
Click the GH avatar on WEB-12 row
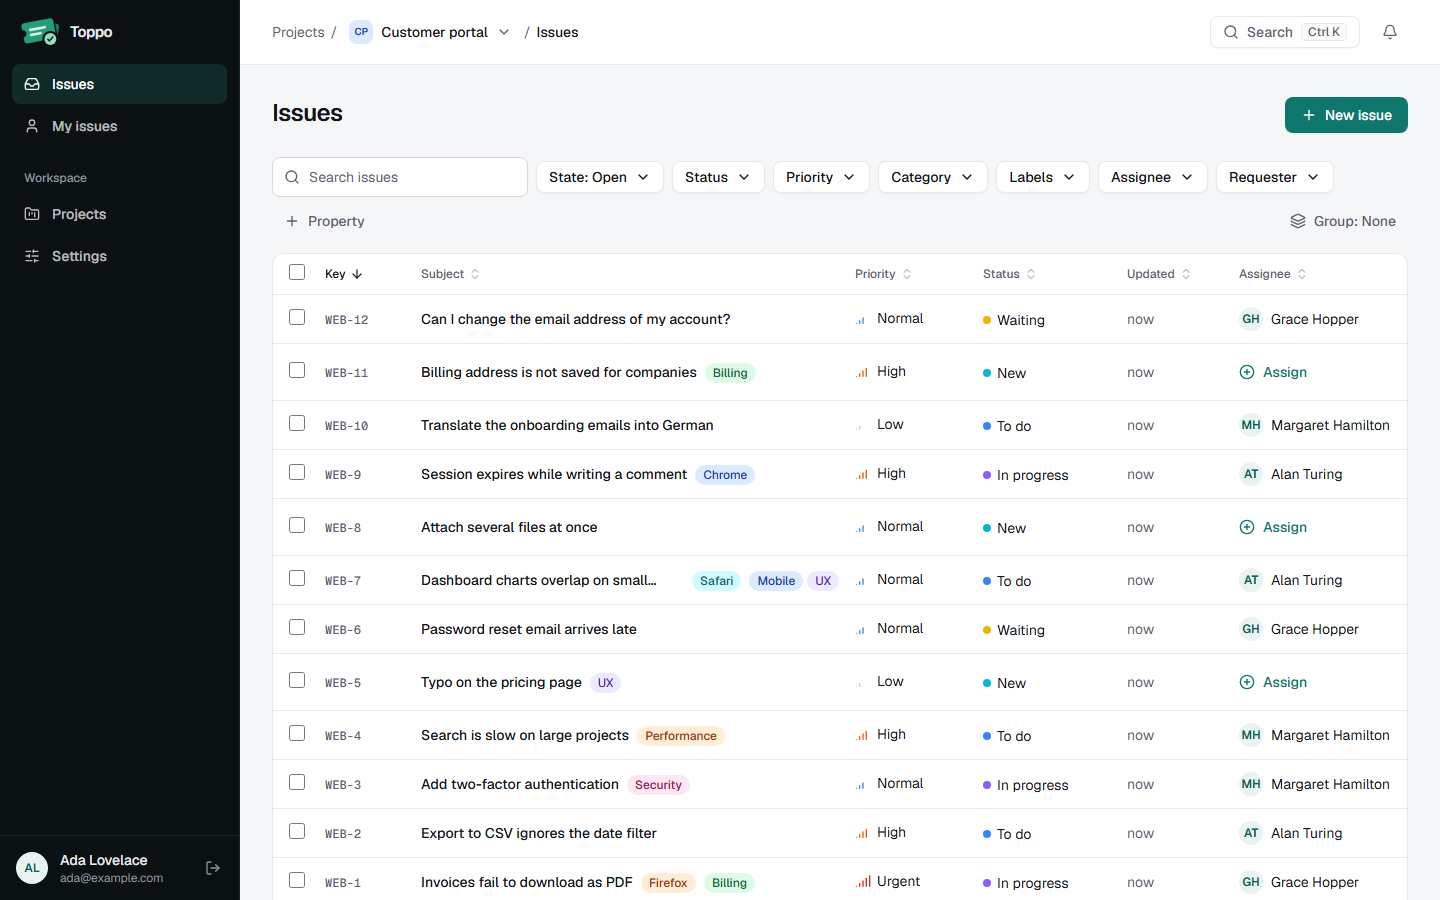tap(1251, 319)
